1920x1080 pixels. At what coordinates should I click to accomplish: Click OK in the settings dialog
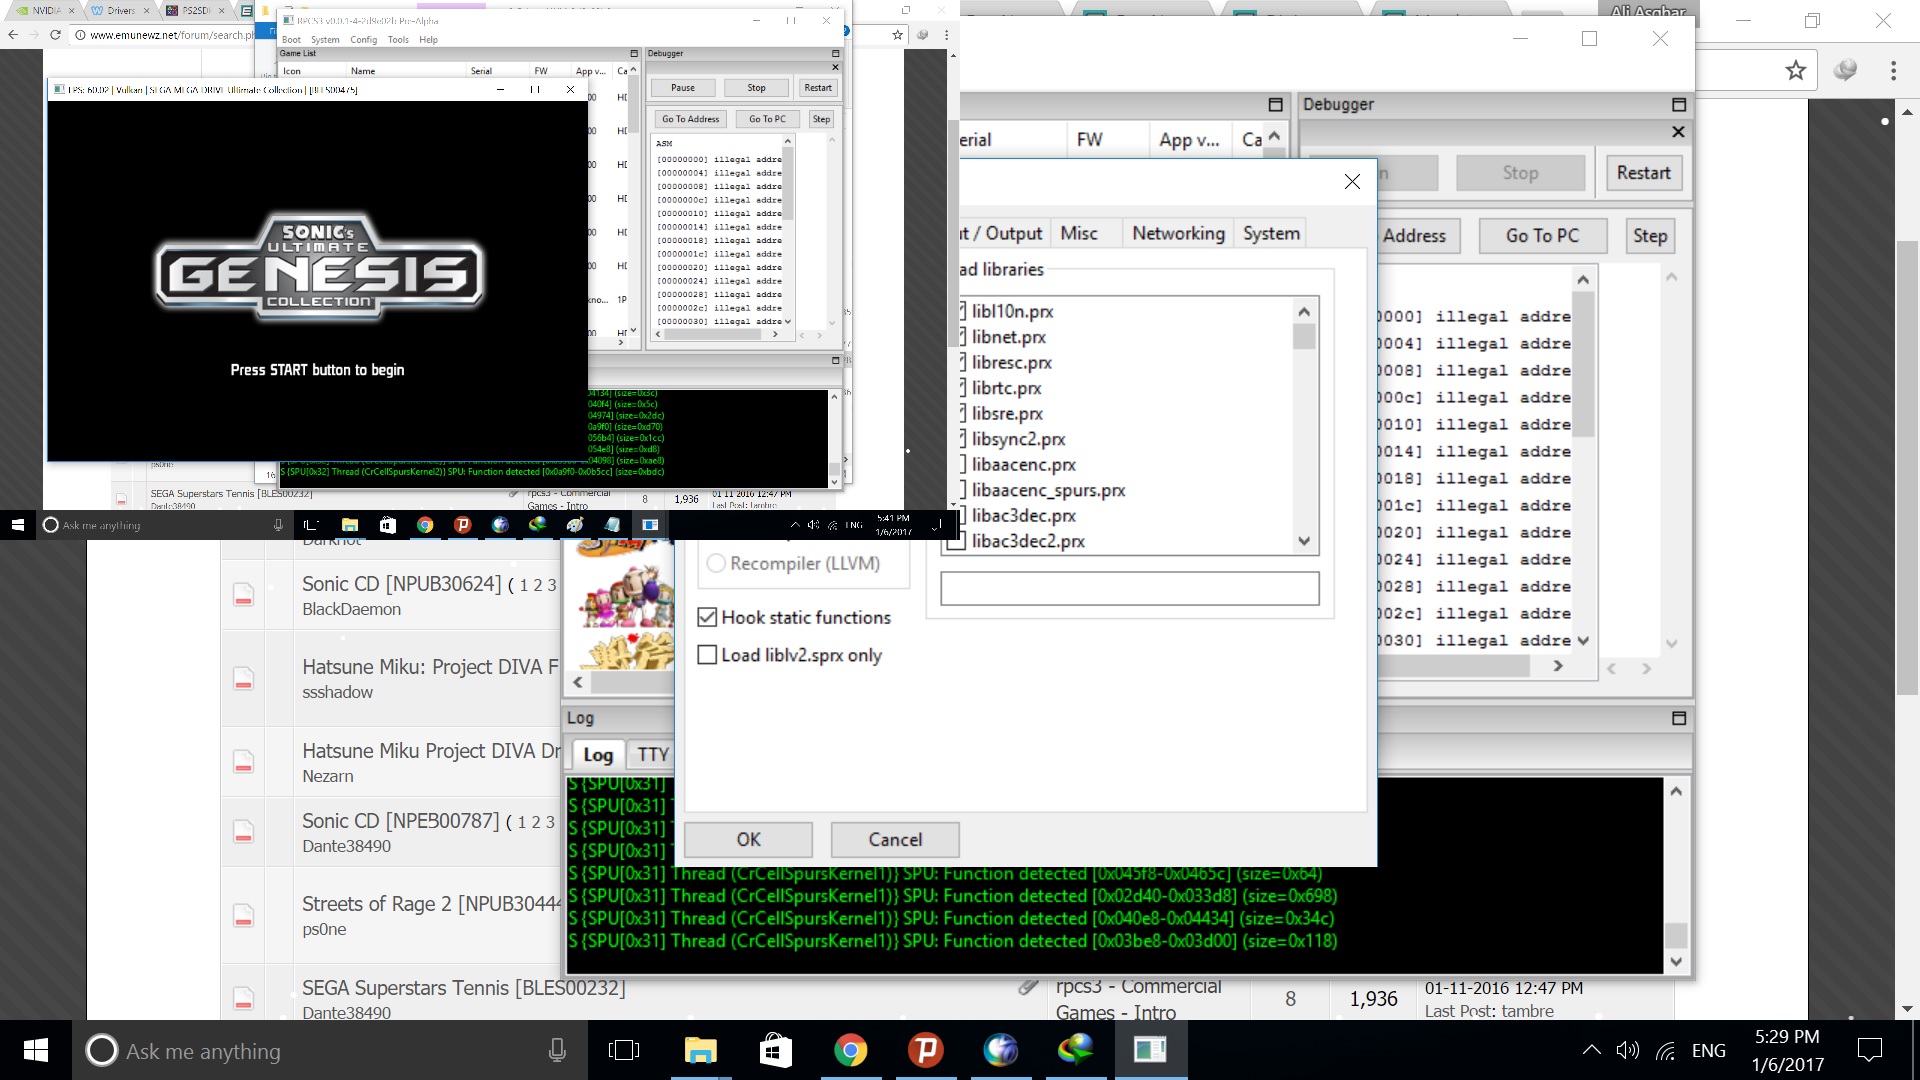click(748, 840)
